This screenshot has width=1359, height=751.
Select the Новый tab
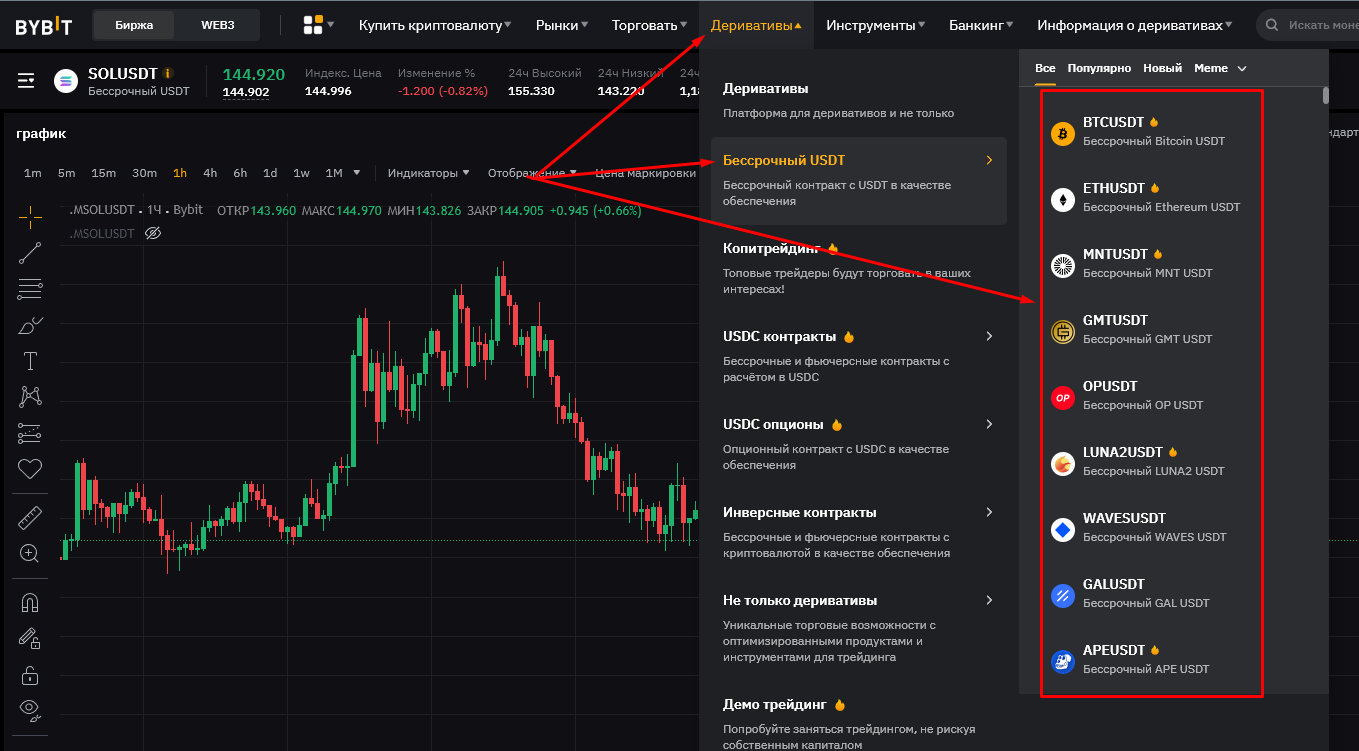coord(1163,69)
